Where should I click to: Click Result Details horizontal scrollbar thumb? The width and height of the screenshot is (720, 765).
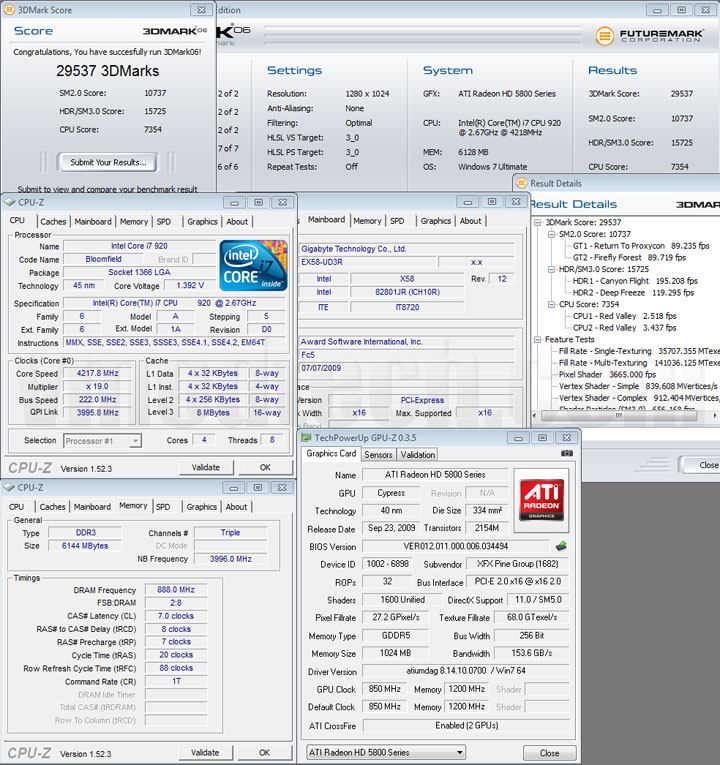620,415
